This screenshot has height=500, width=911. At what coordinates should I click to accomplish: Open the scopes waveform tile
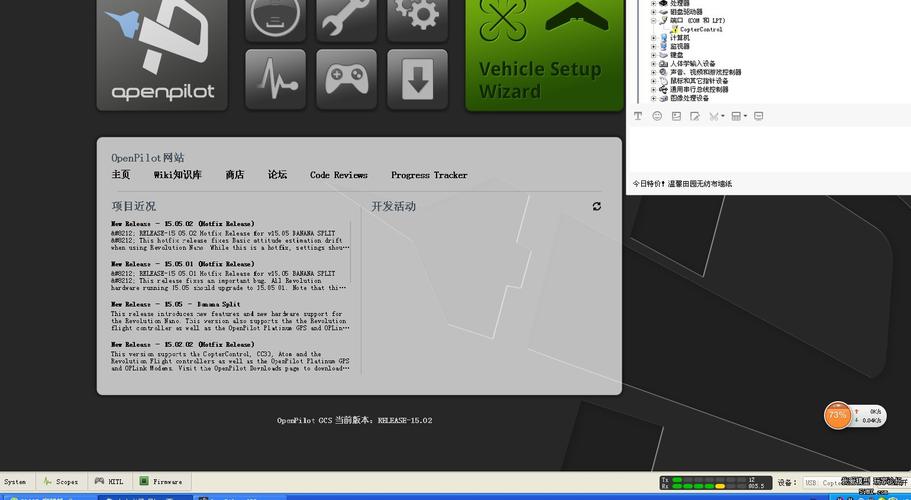(x=275, y=79)
